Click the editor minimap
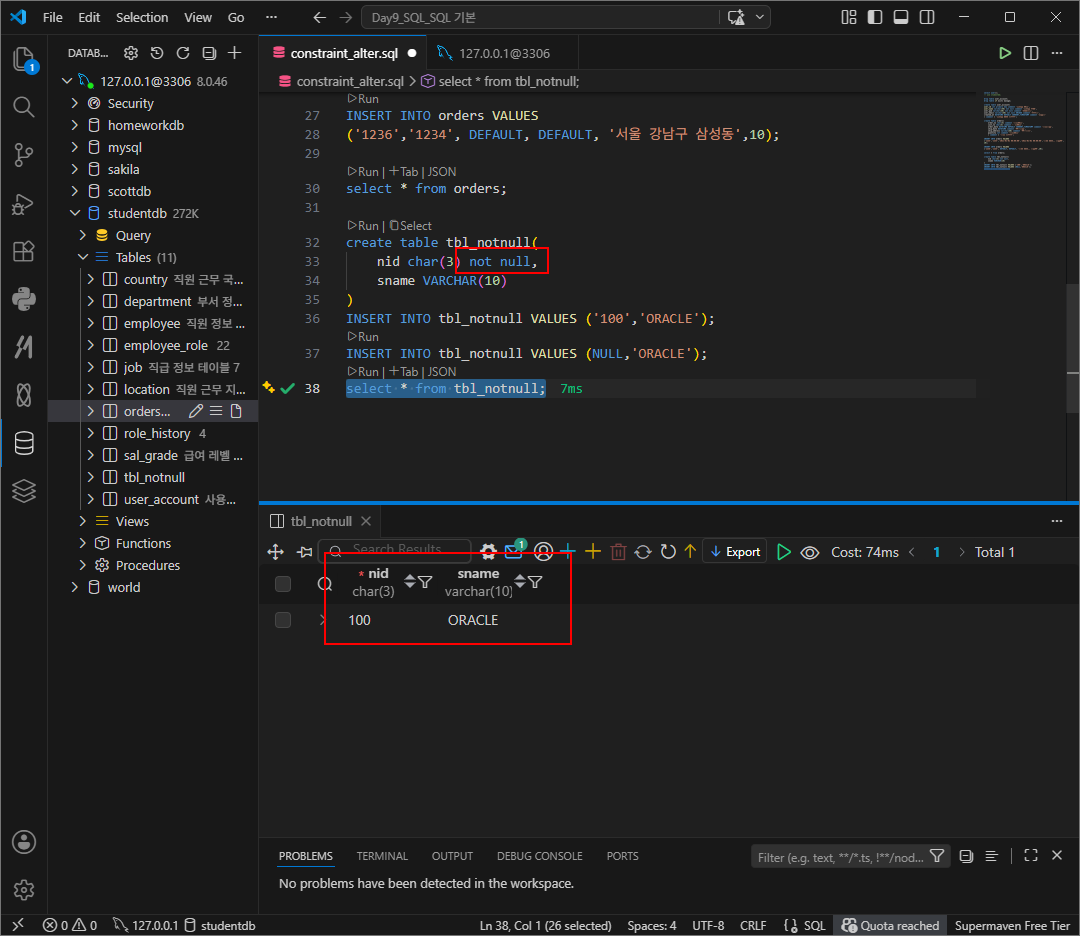Screen dimensions: 1080x936 click(x=1022, y=131)
